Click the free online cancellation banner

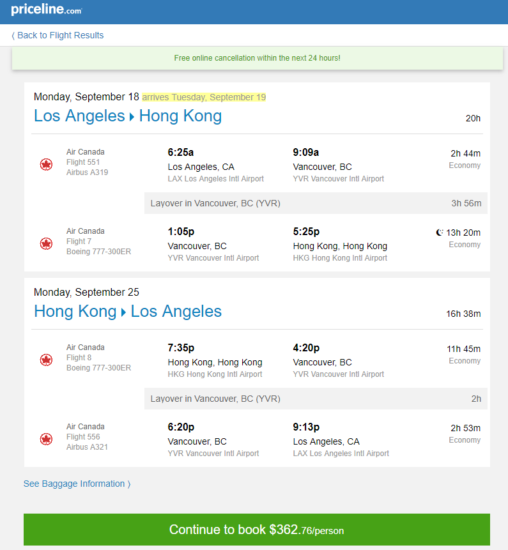tap(257, 58)
